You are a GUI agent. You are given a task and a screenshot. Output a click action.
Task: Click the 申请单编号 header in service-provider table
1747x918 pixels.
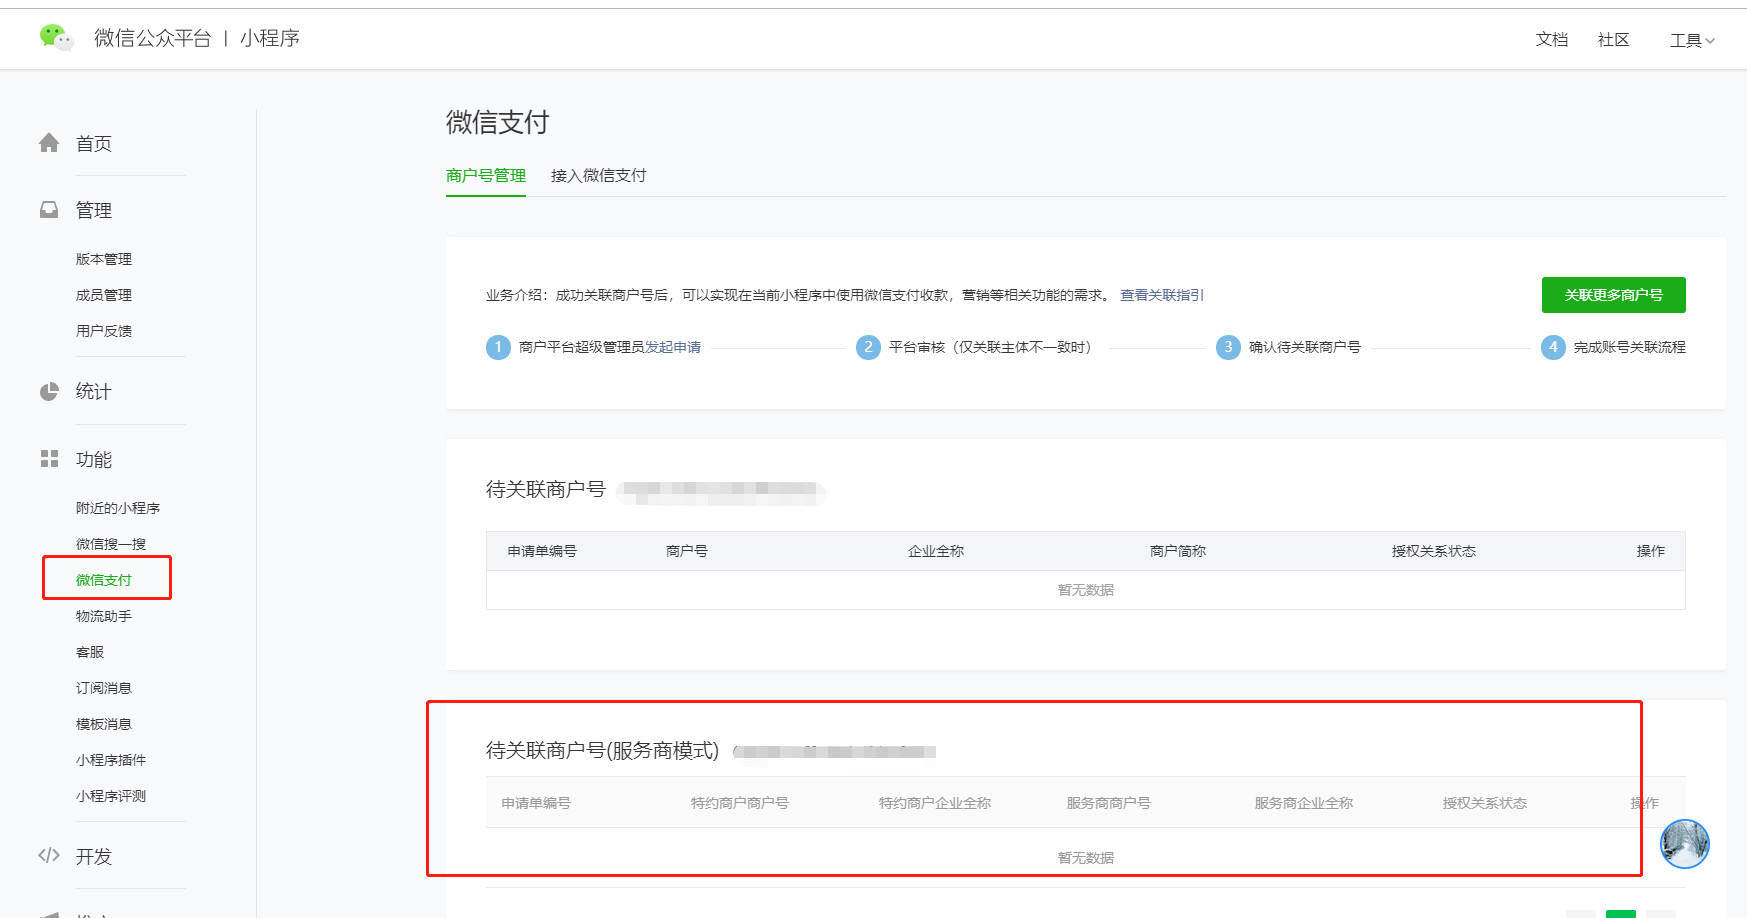(x=536, y=803)
